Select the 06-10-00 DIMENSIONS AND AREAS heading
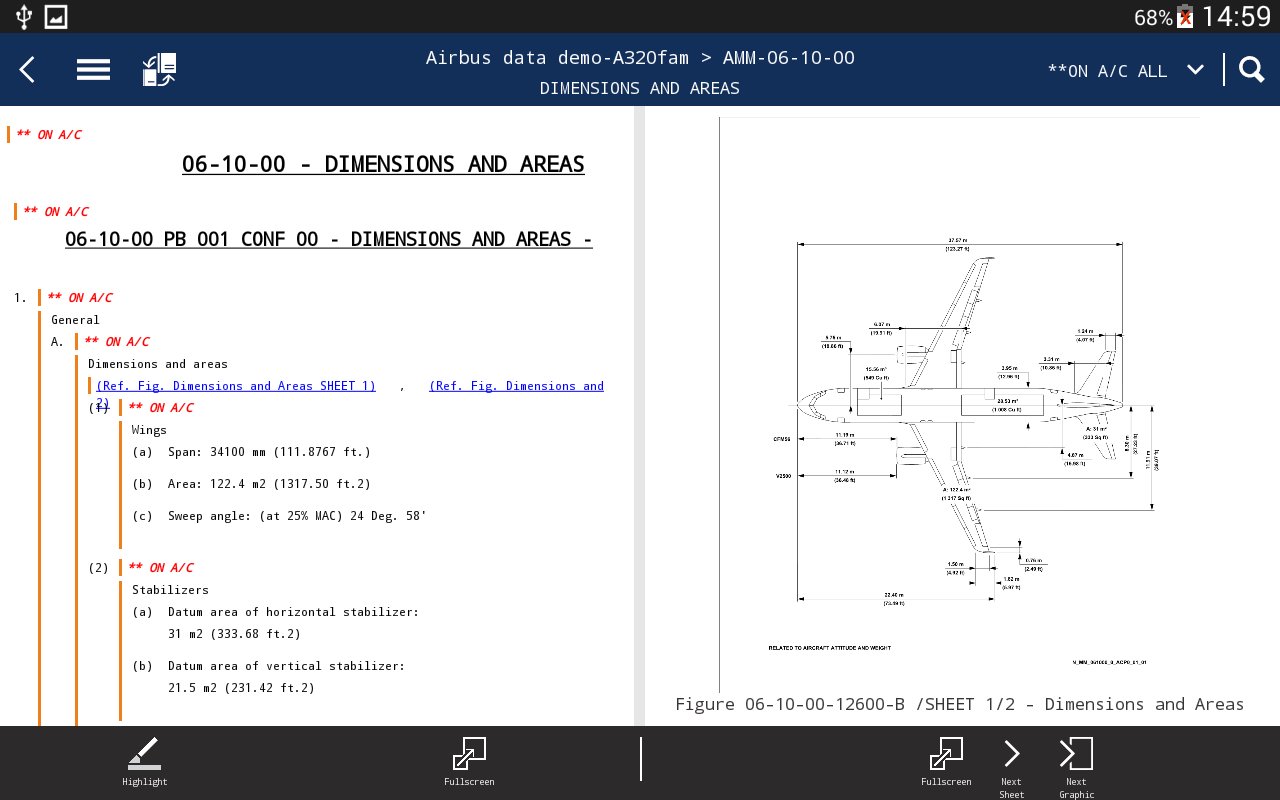The width and height of the screenshot is (1280, 800). [x=383, y=164]
